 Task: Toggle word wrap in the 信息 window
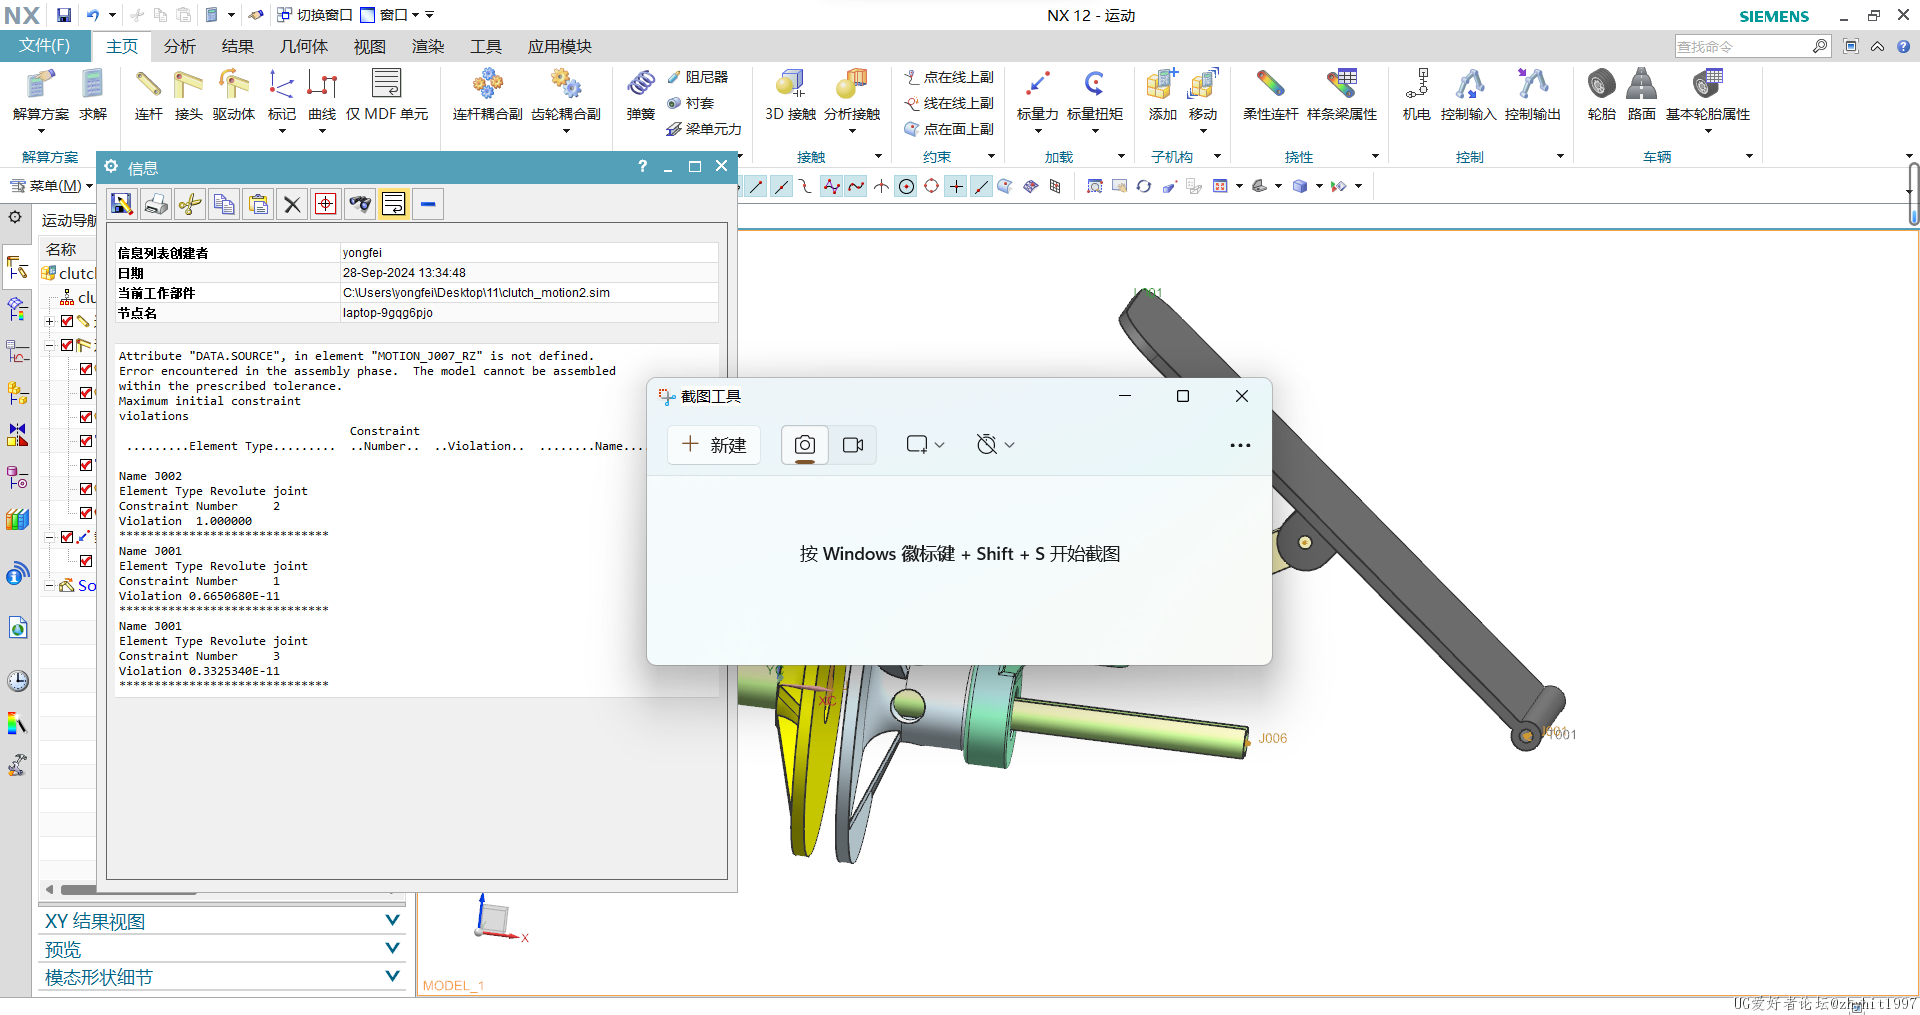394,204
